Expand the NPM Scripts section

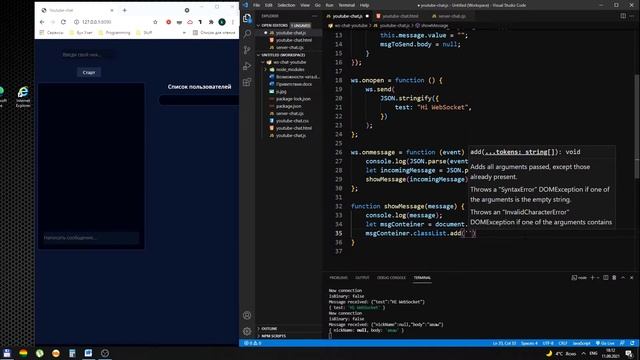(x=273, y=336)
